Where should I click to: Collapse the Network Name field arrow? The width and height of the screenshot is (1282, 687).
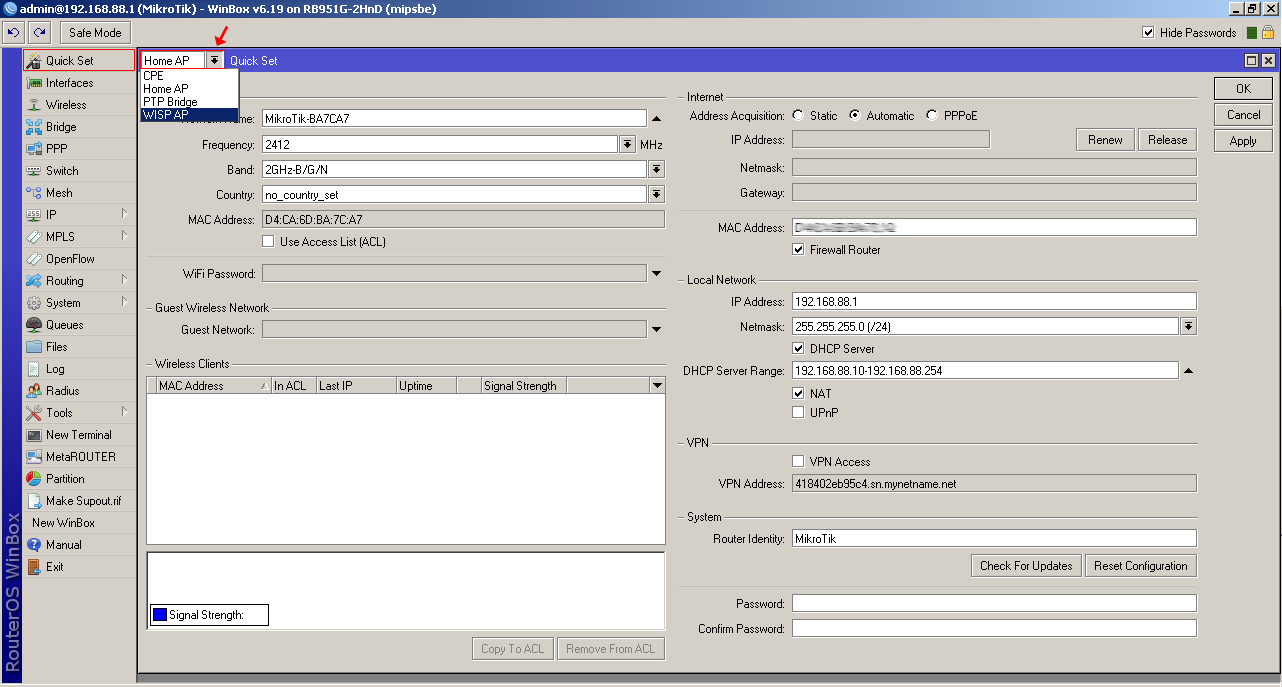657,118
